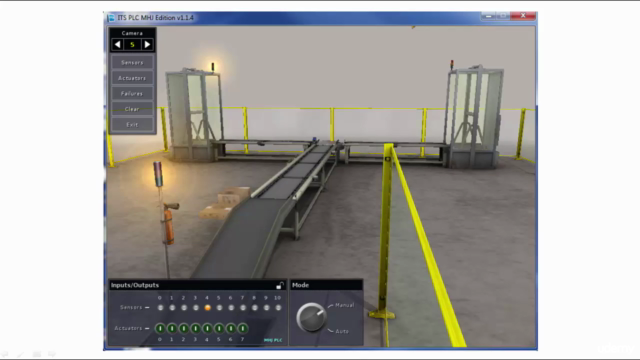The width and height of the screenshot is (640, 360).
Task: Click the Sensors row label in I/O panel
Action: (x=131, y=307)
